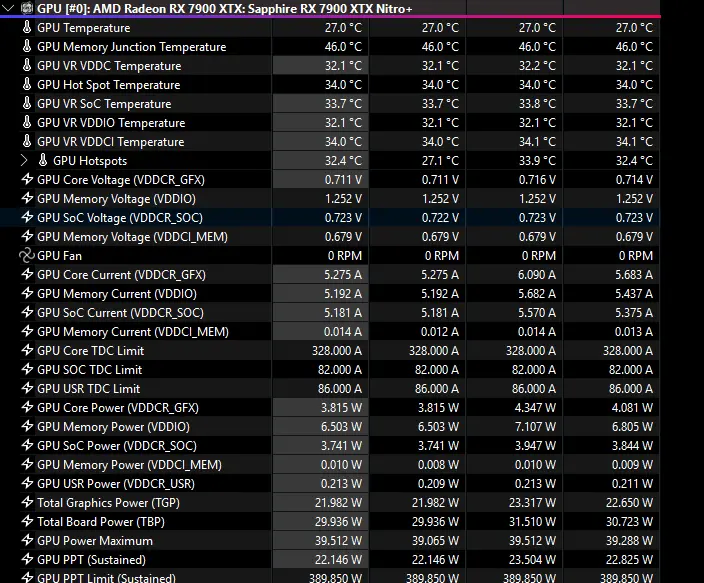
Task: Click the GPU [#0] AMD Radeon RX 7900 XTX header
Action: [x=224, y=9]
